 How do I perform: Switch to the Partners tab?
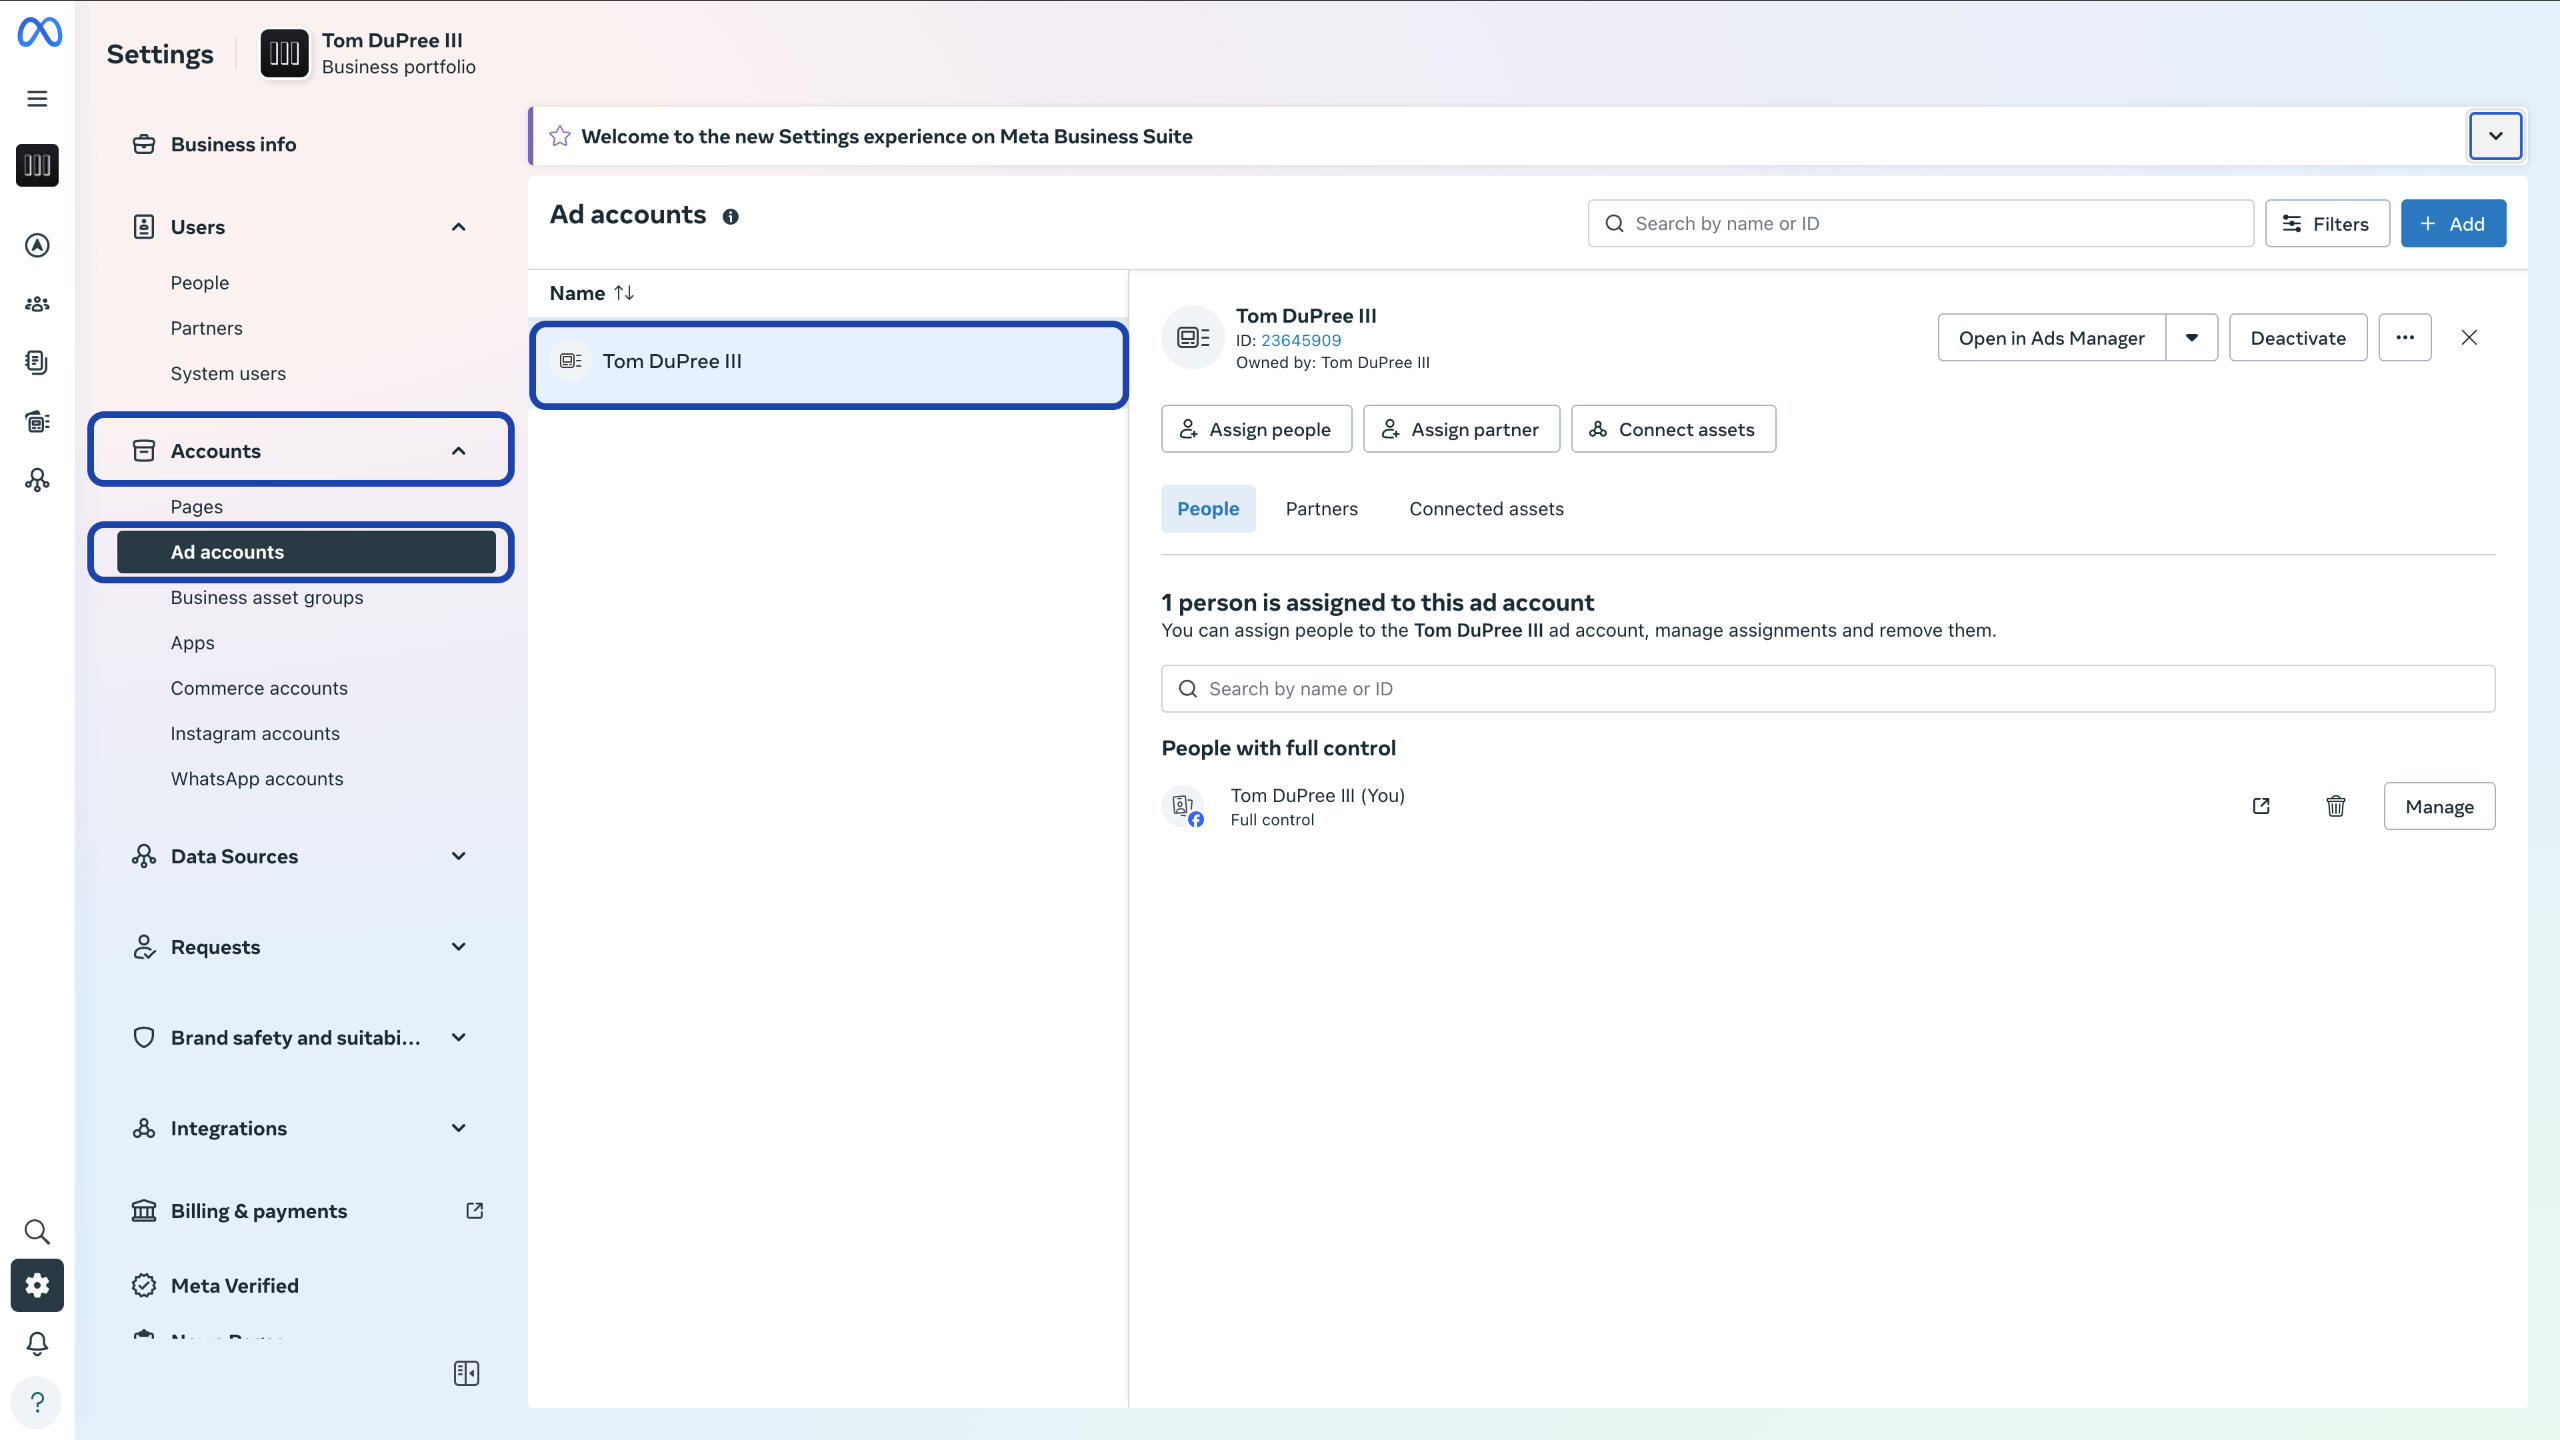[1321, 509]
